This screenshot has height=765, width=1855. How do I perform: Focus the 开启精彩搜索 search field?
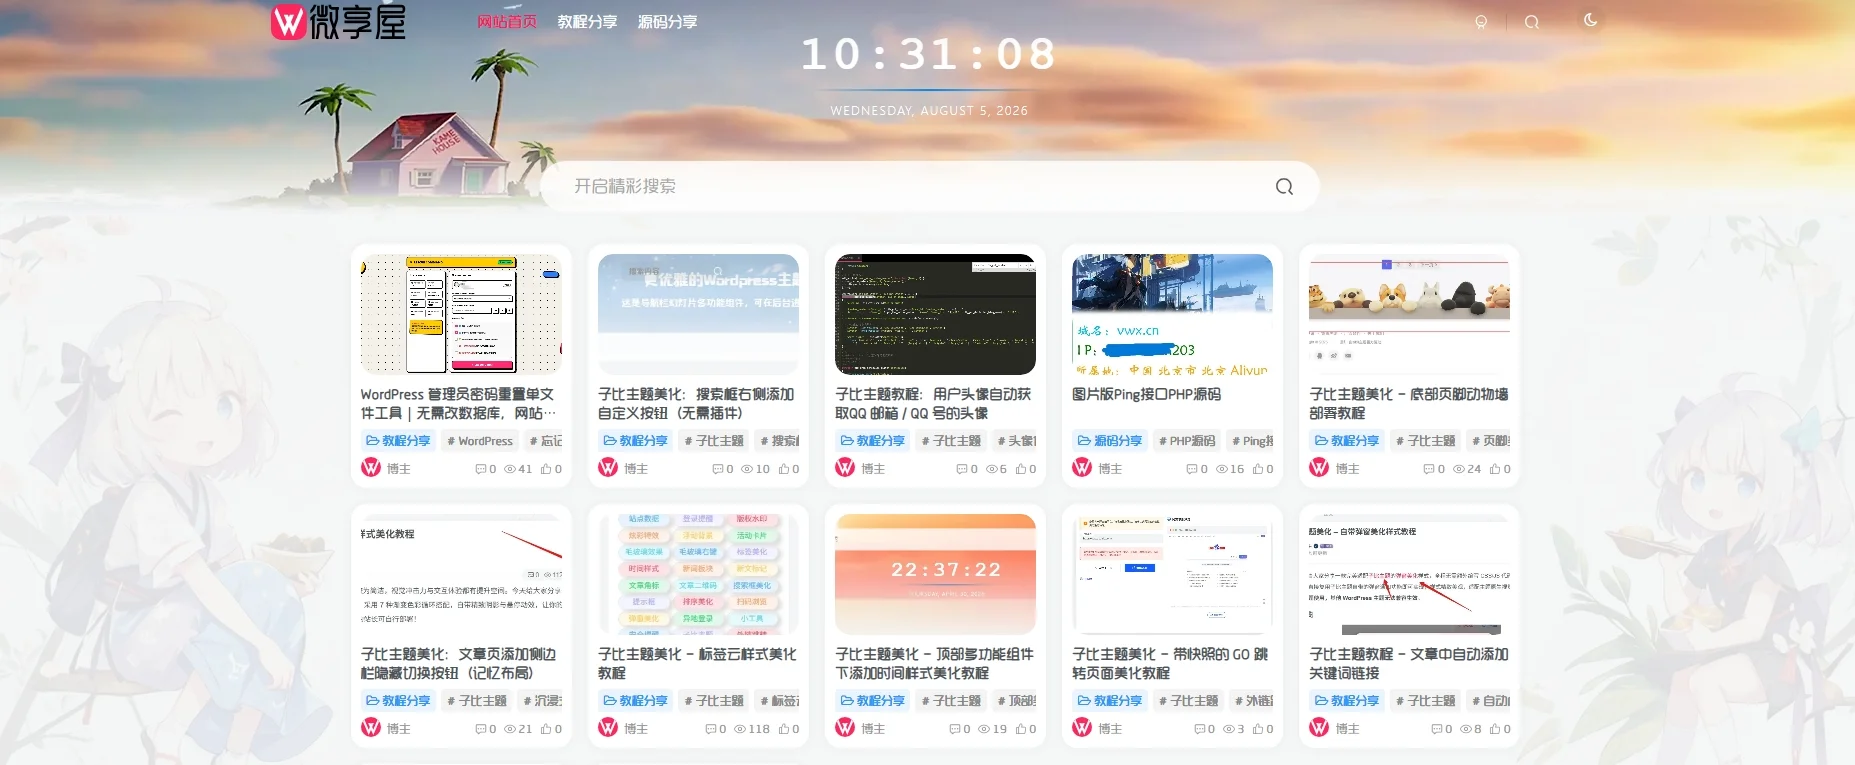(x=929, y=186)
